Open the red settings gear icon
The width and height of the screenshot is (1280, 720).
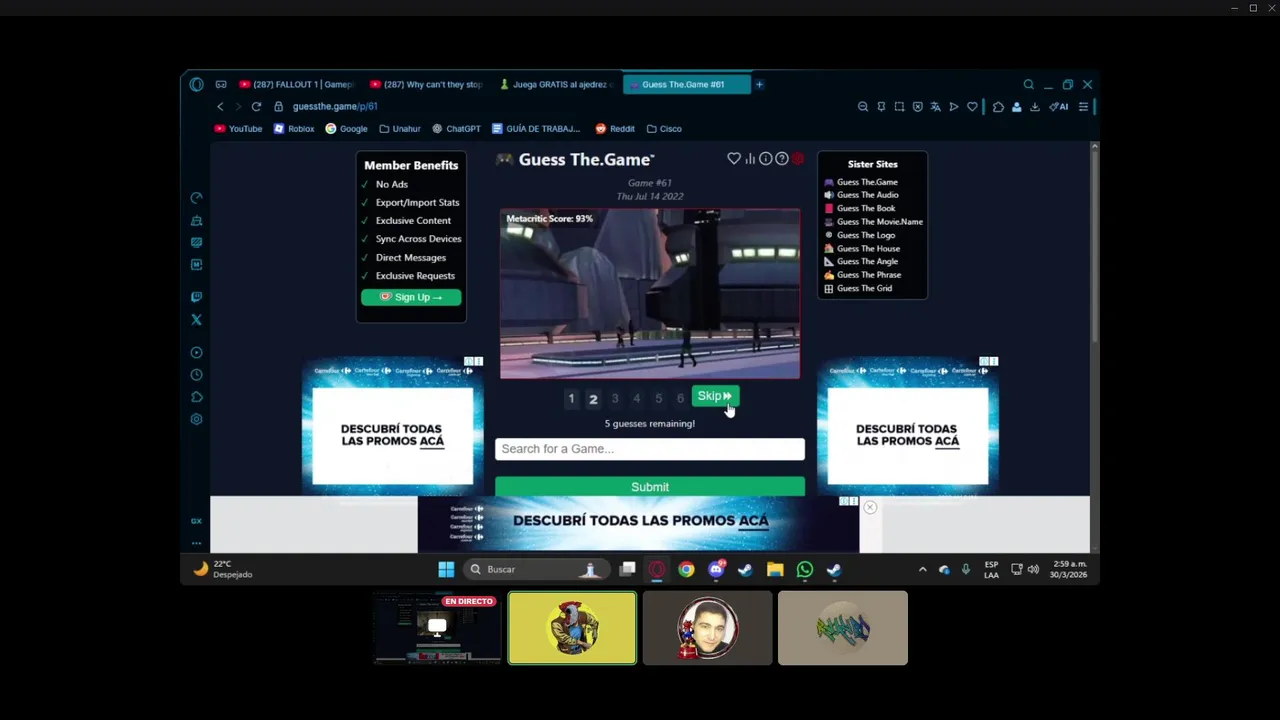point(797,159)
